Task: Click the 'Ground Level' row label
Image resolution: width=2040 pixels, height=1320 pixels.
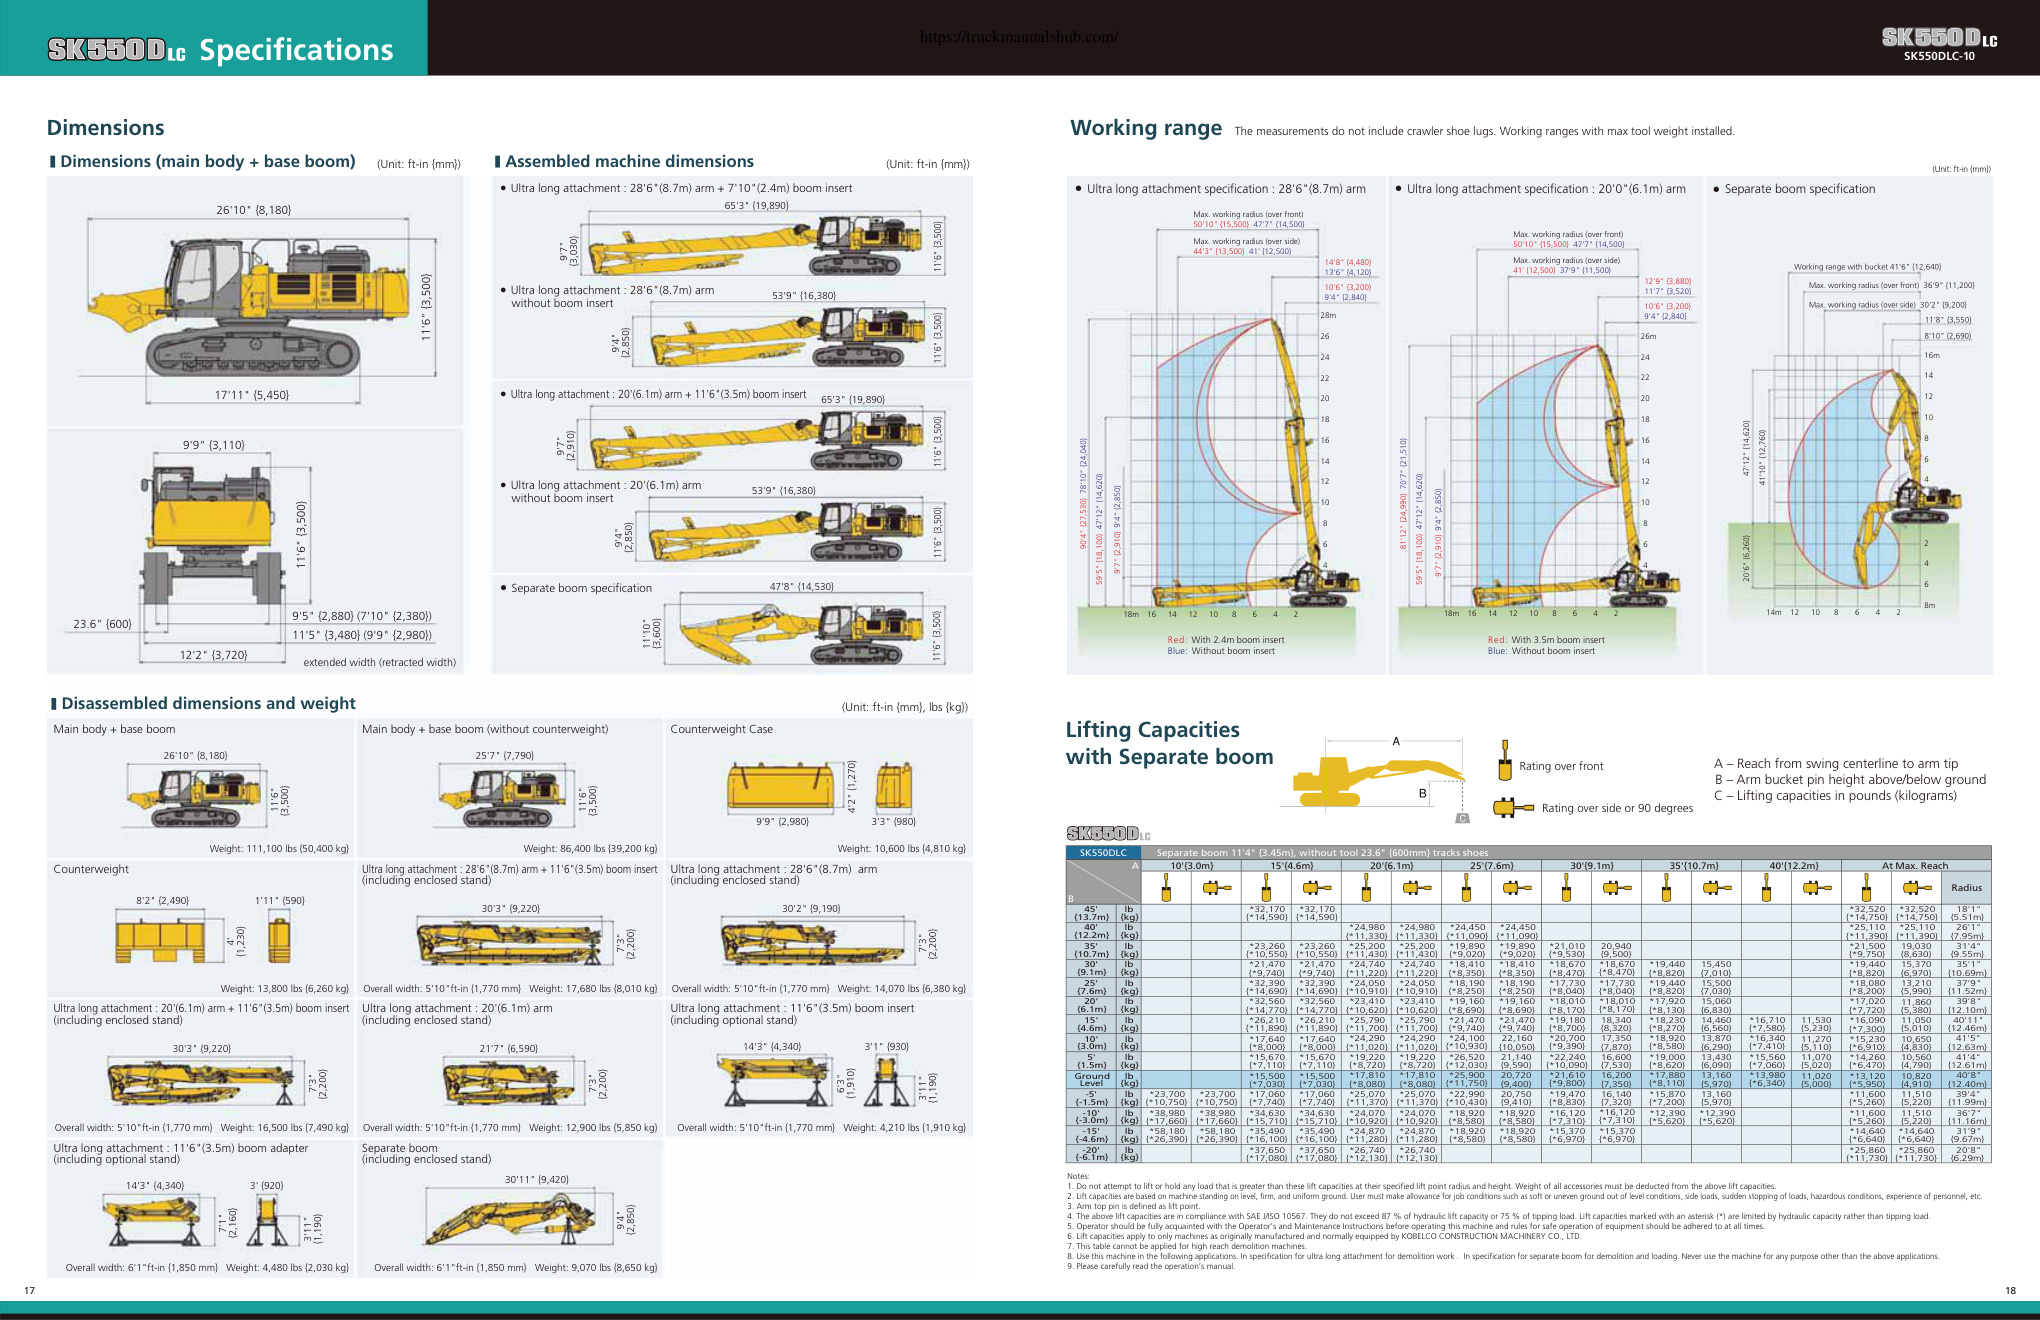Action: pos(1092,1080)
